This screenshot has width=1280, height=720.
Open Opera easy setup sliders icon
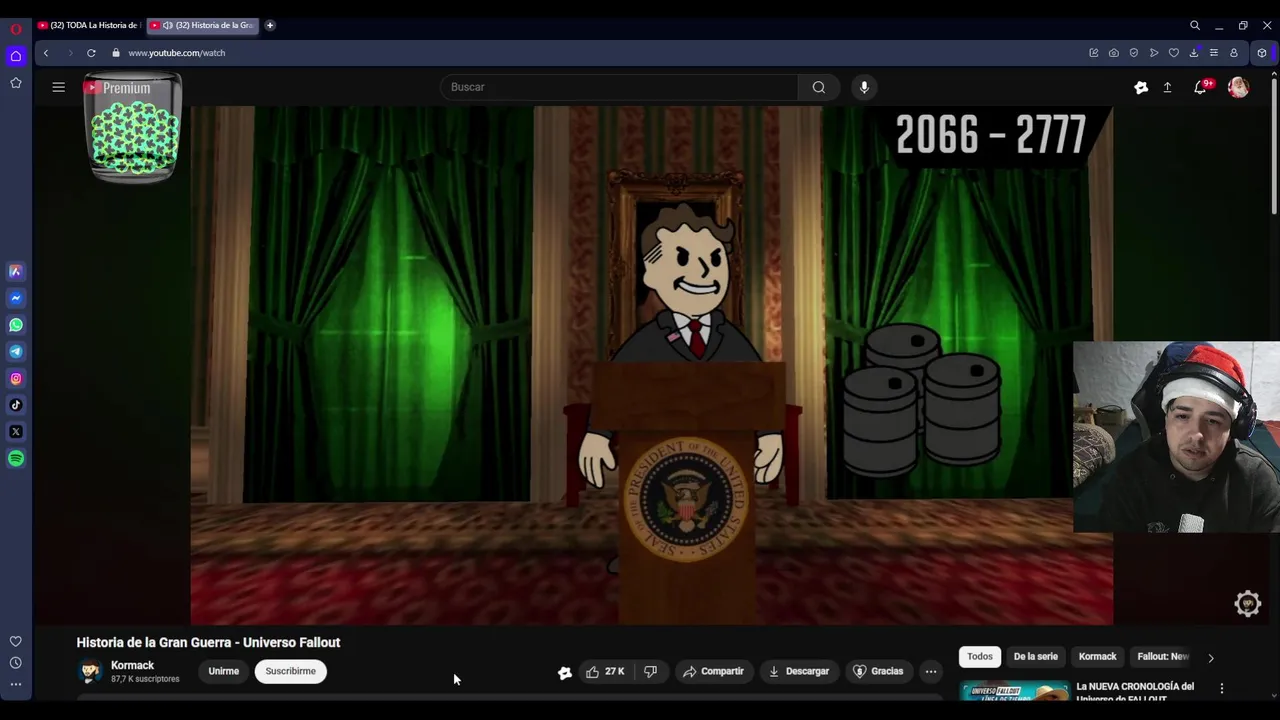(1214, 53)
